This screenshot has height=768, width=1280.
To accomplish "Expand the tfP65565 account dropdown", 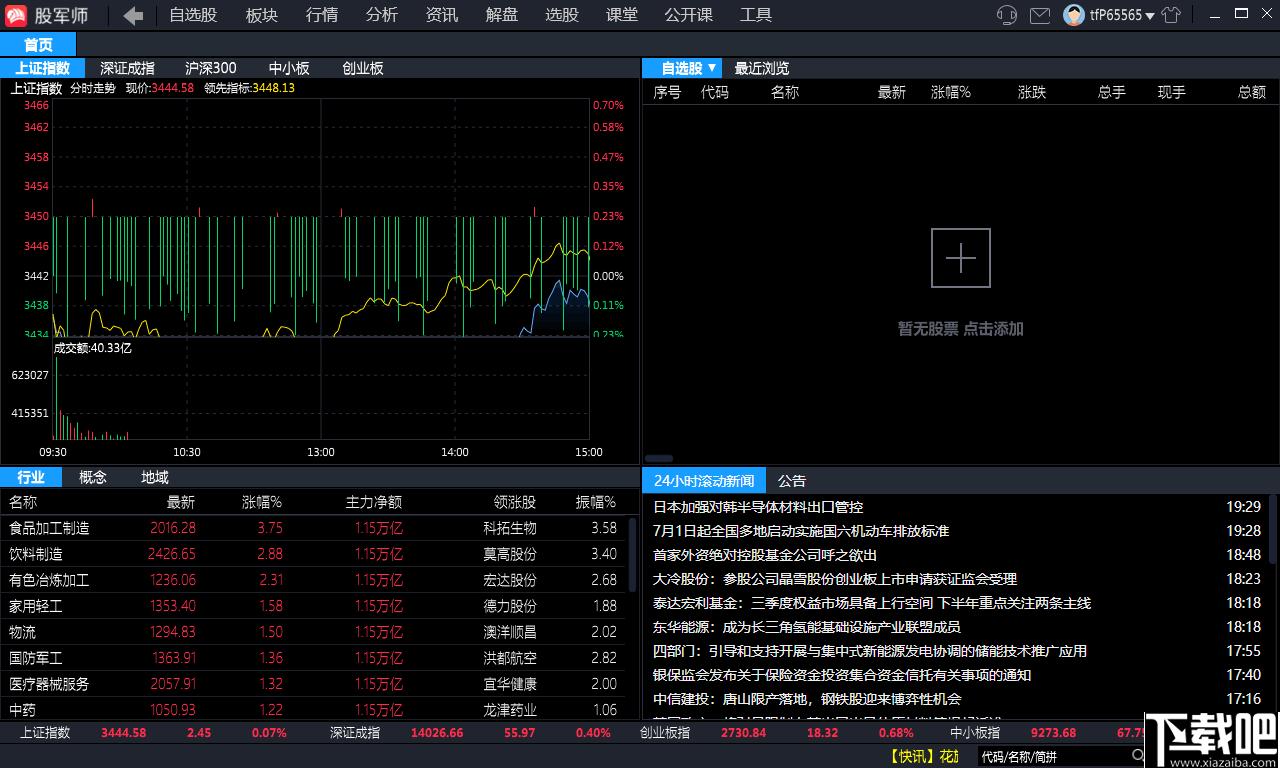I will (x=1150, y=16).
